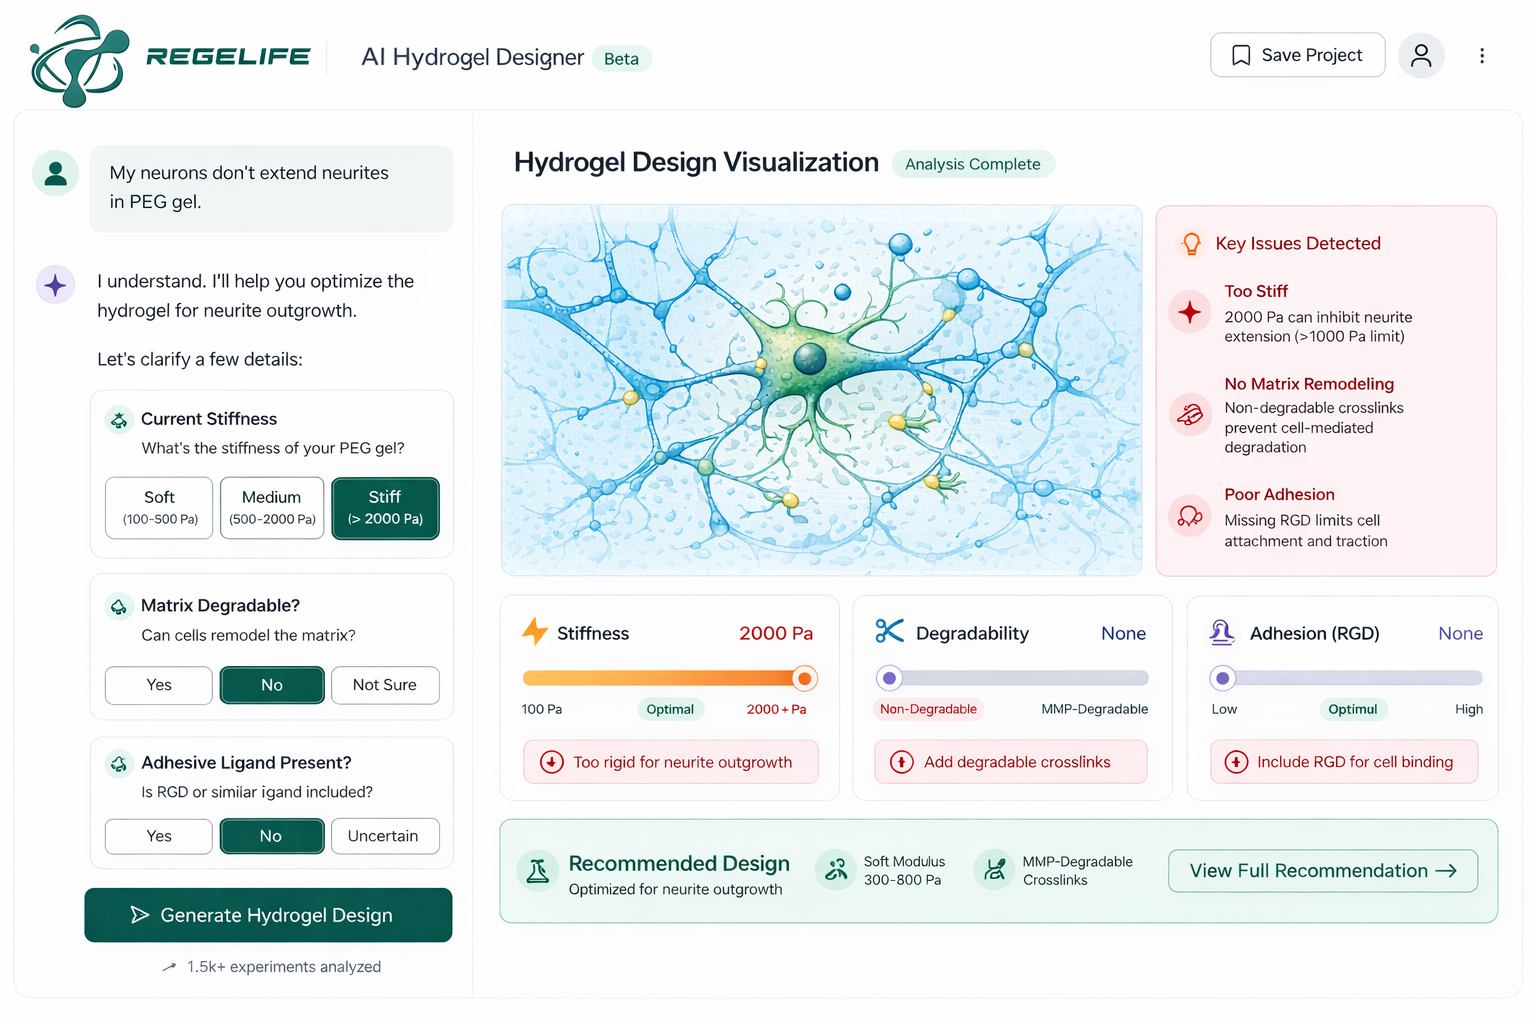Expand the Too rigid for neurite outgrowth alert
Viewport: 1536px width, 1024px height.
[x=670, y=761]
